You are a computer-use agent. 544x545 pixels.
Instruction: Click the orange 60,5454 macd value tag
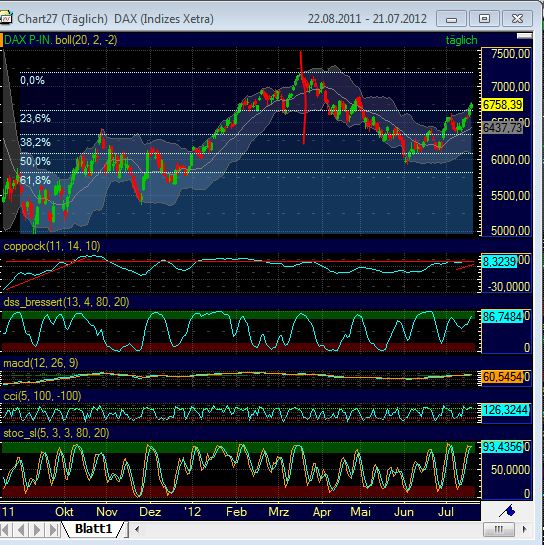coord(502,377)
